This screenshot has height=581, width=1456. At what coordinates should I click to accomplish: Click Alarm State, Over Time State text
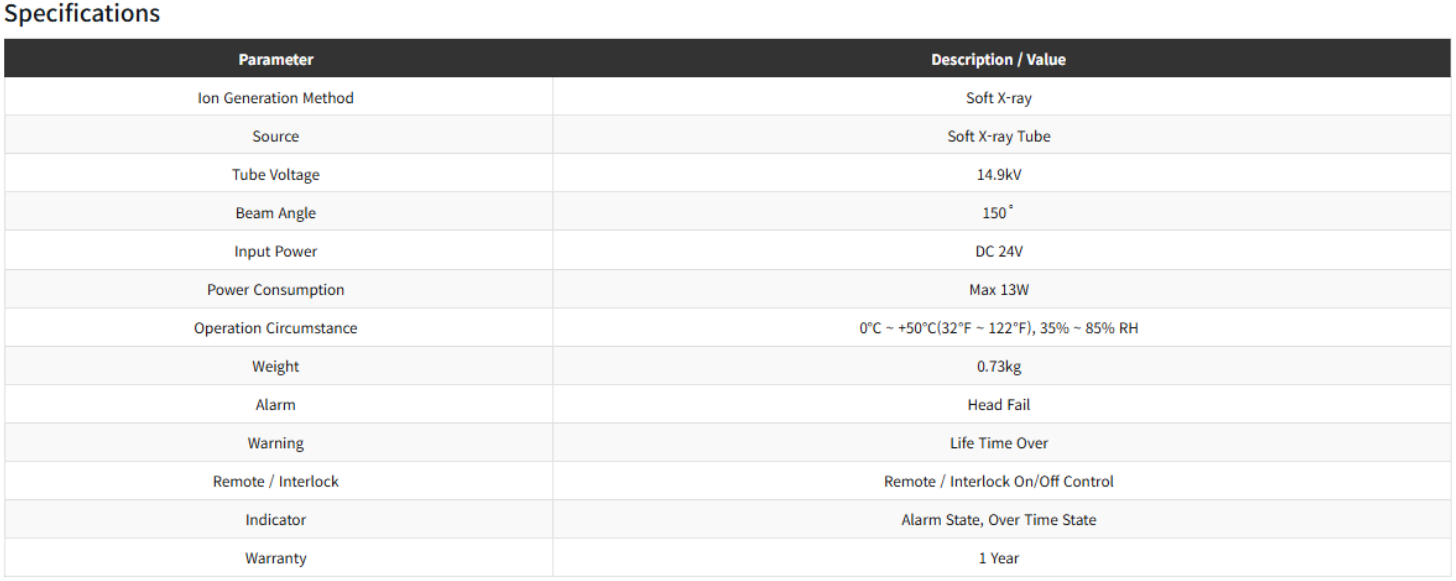[x=998, y=520]
